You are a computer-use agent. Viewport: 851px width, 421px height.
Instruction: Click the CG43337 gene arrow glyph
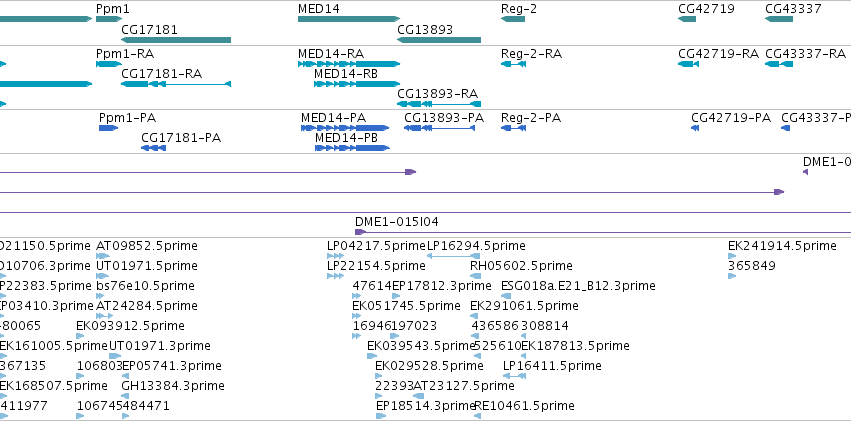click(x=779, y=19)
